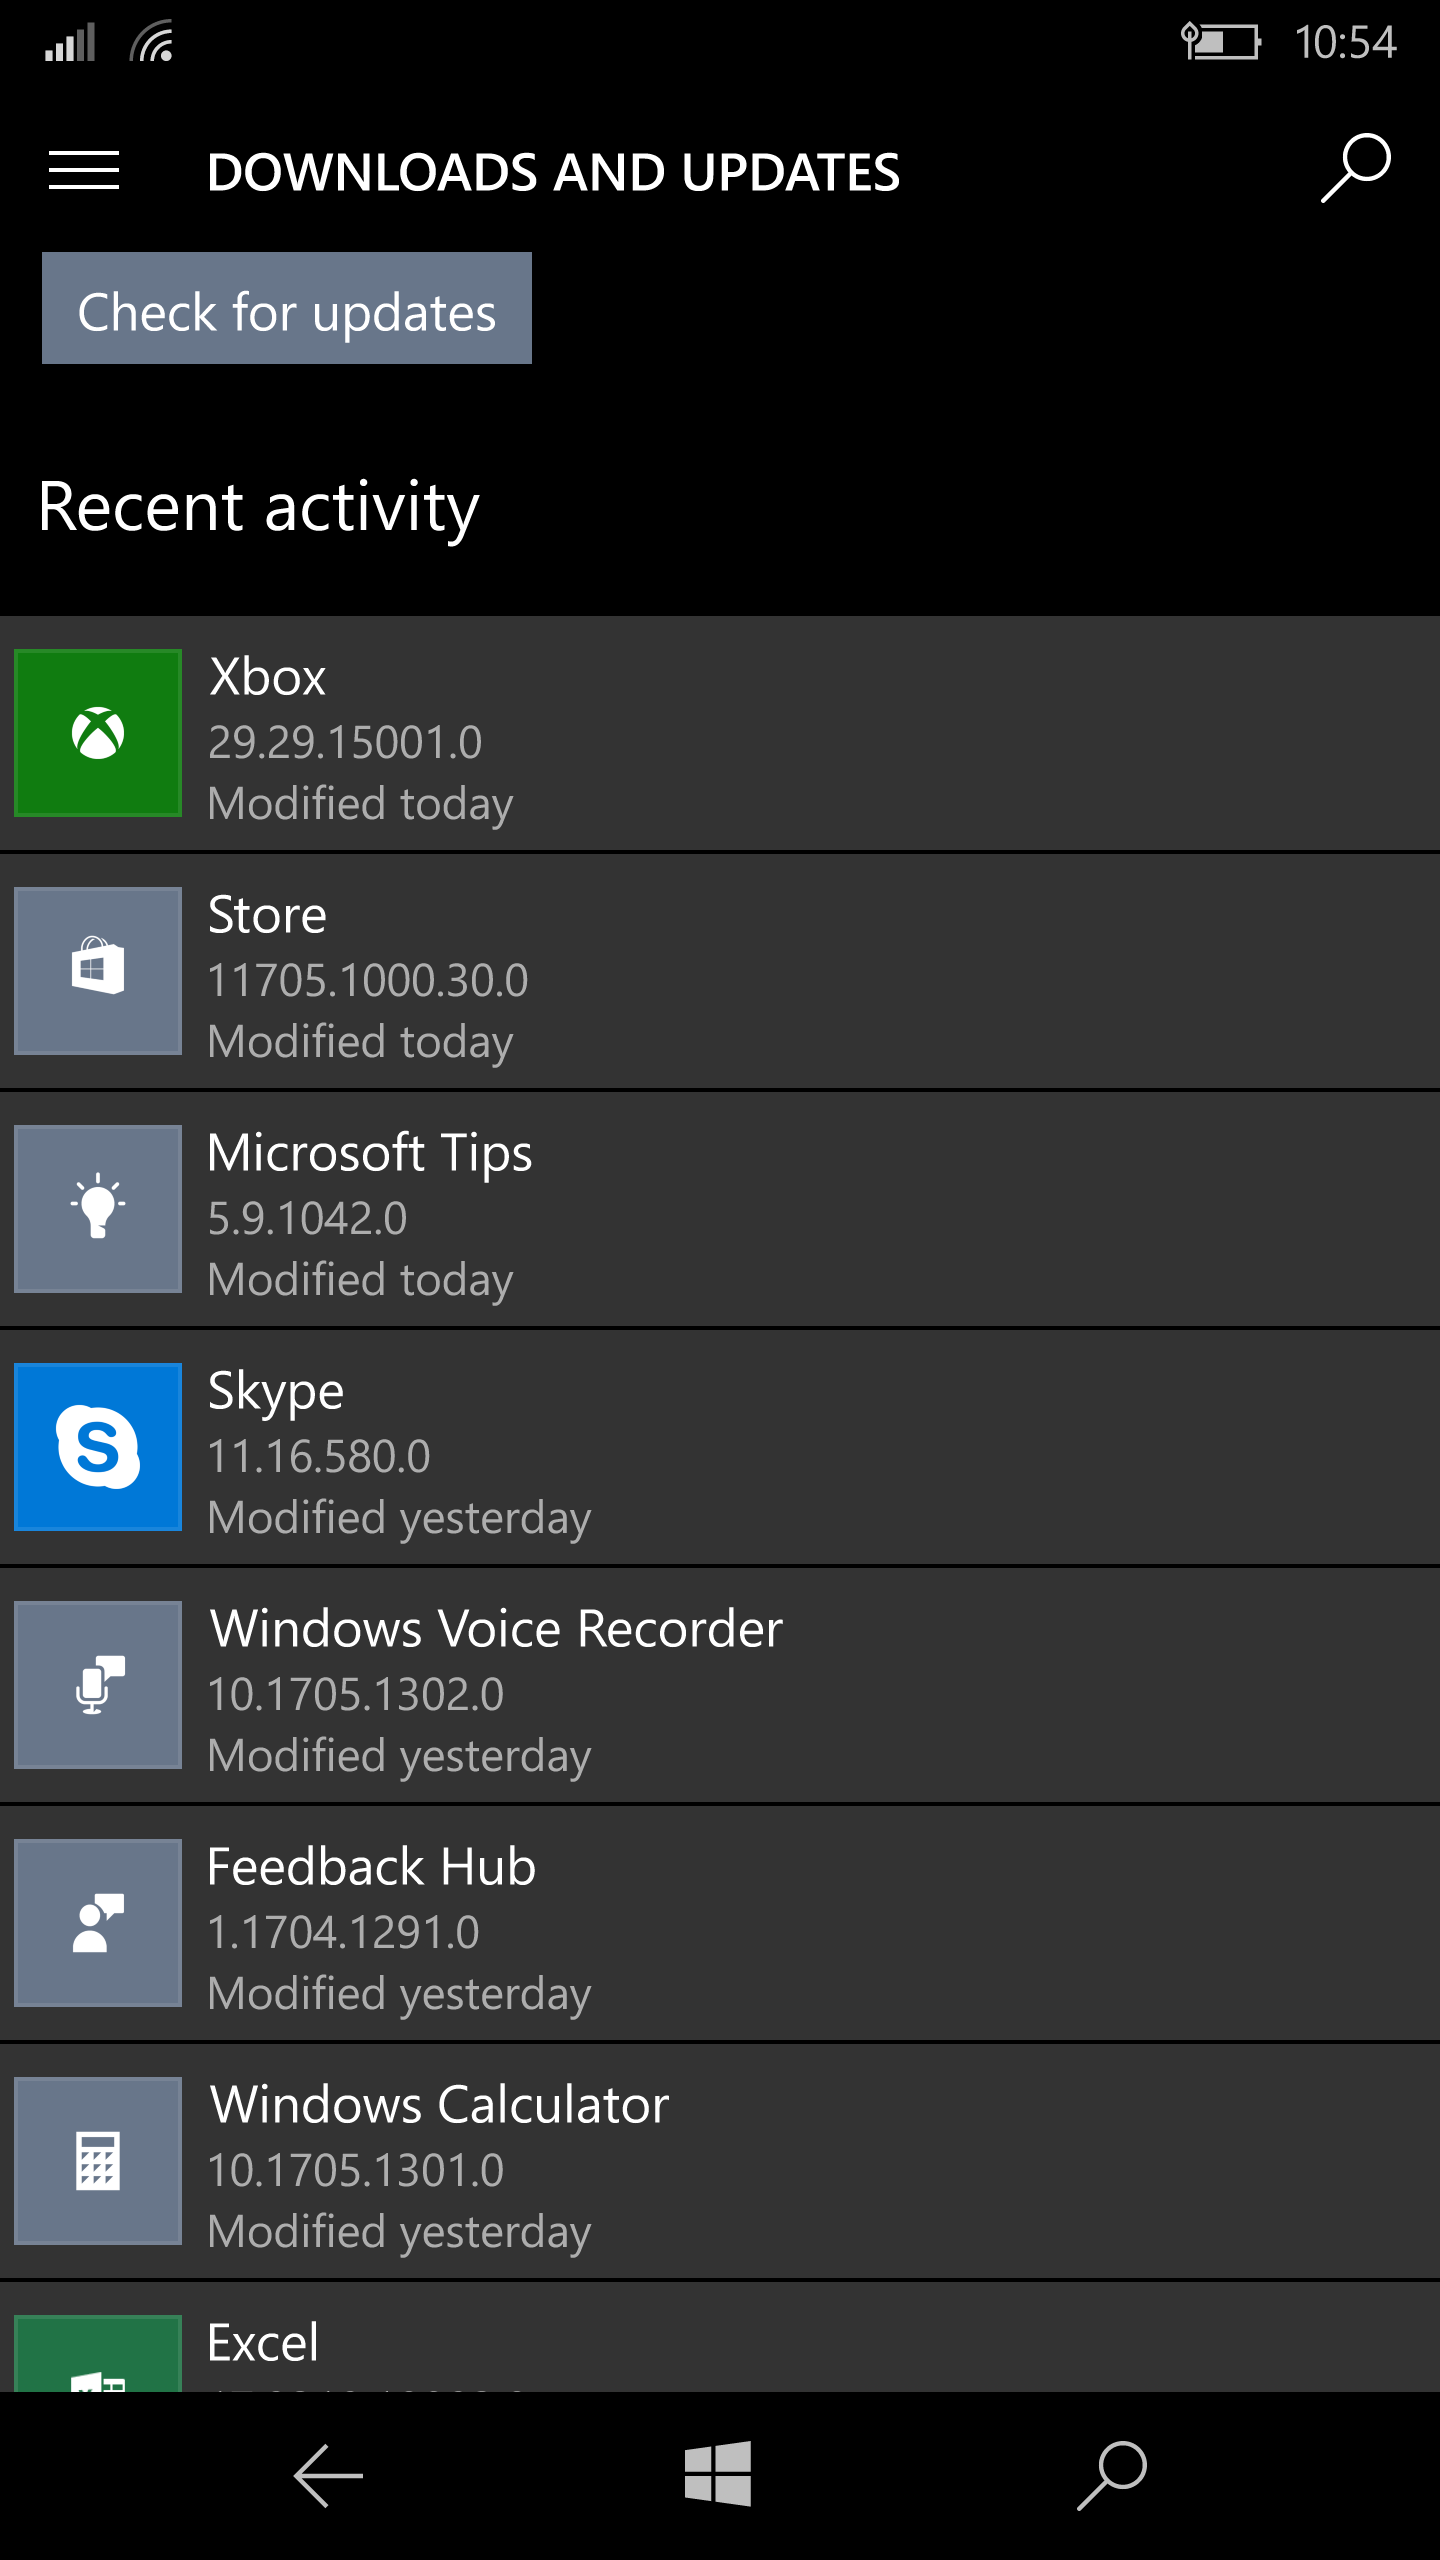Screen dimensions: 1440x2560
Task: Tap the search icon in the header
Action: click(x=1355, y=168)
